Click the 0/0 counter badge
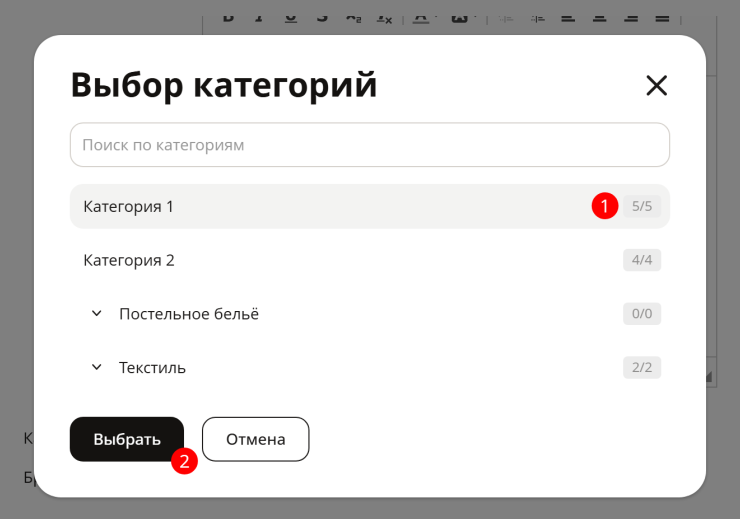Screen dimensions: 740x519 tap(642, 314)
